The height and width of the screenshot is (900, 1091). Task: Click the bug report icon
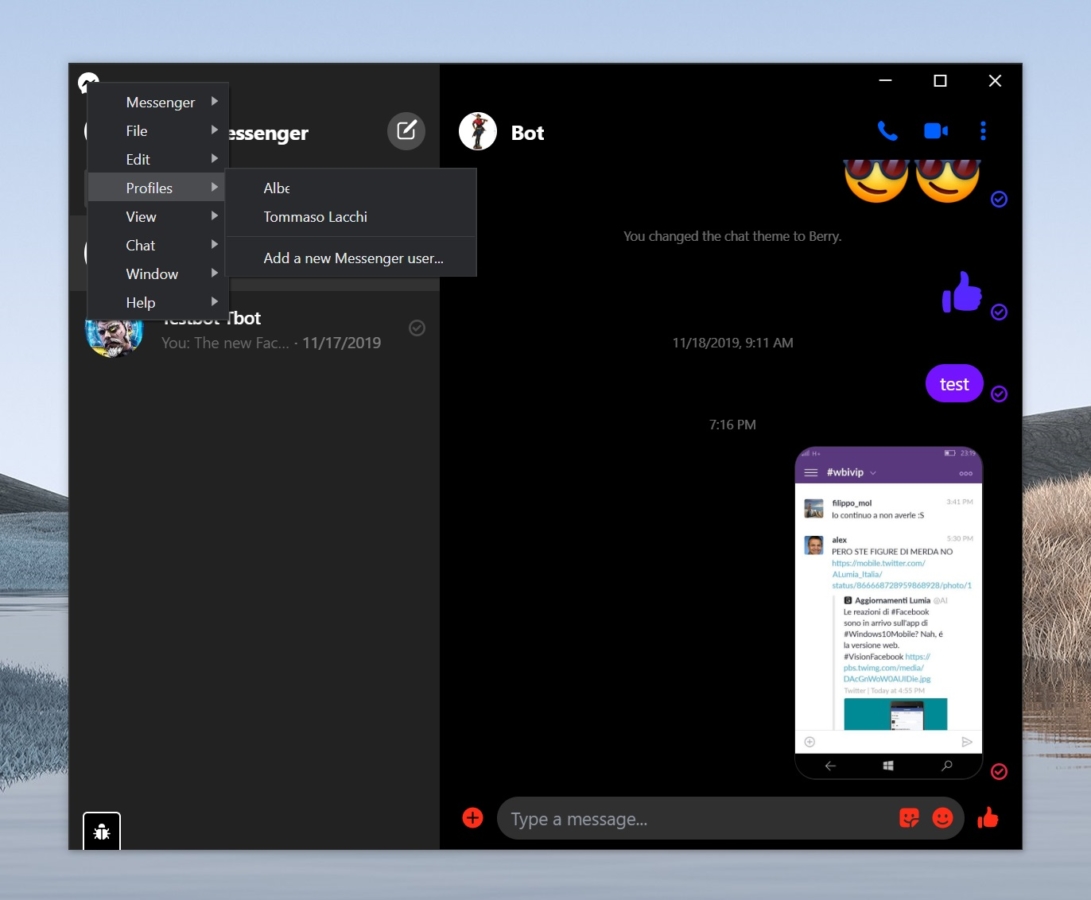(x=101, y=831)
